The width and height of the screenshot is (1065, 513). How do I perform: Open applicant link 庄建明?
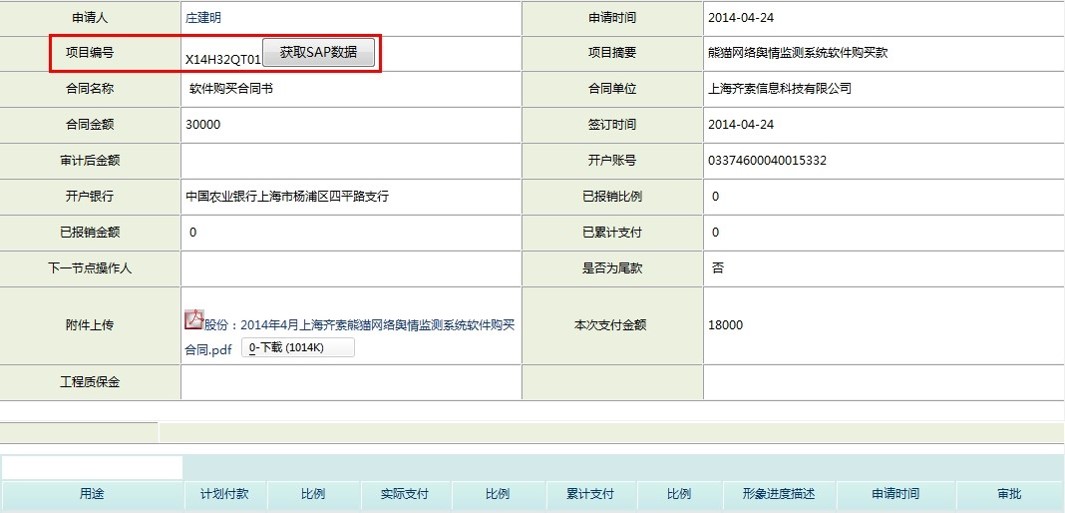pos(203,17)
